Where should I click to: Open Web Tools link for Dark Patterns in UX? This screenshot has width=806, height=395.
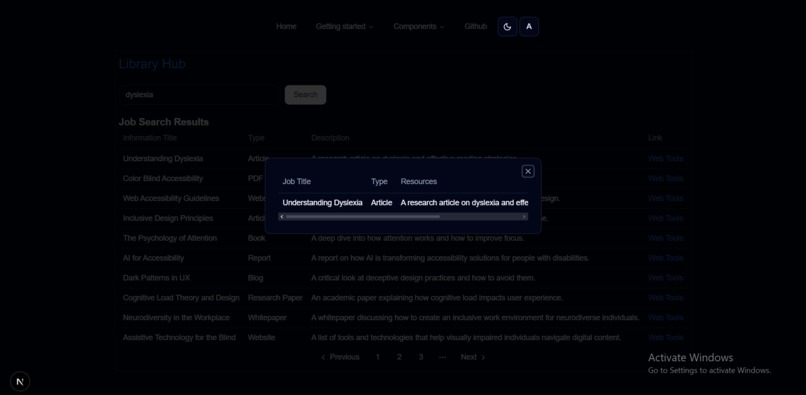(x=666, y=278)
